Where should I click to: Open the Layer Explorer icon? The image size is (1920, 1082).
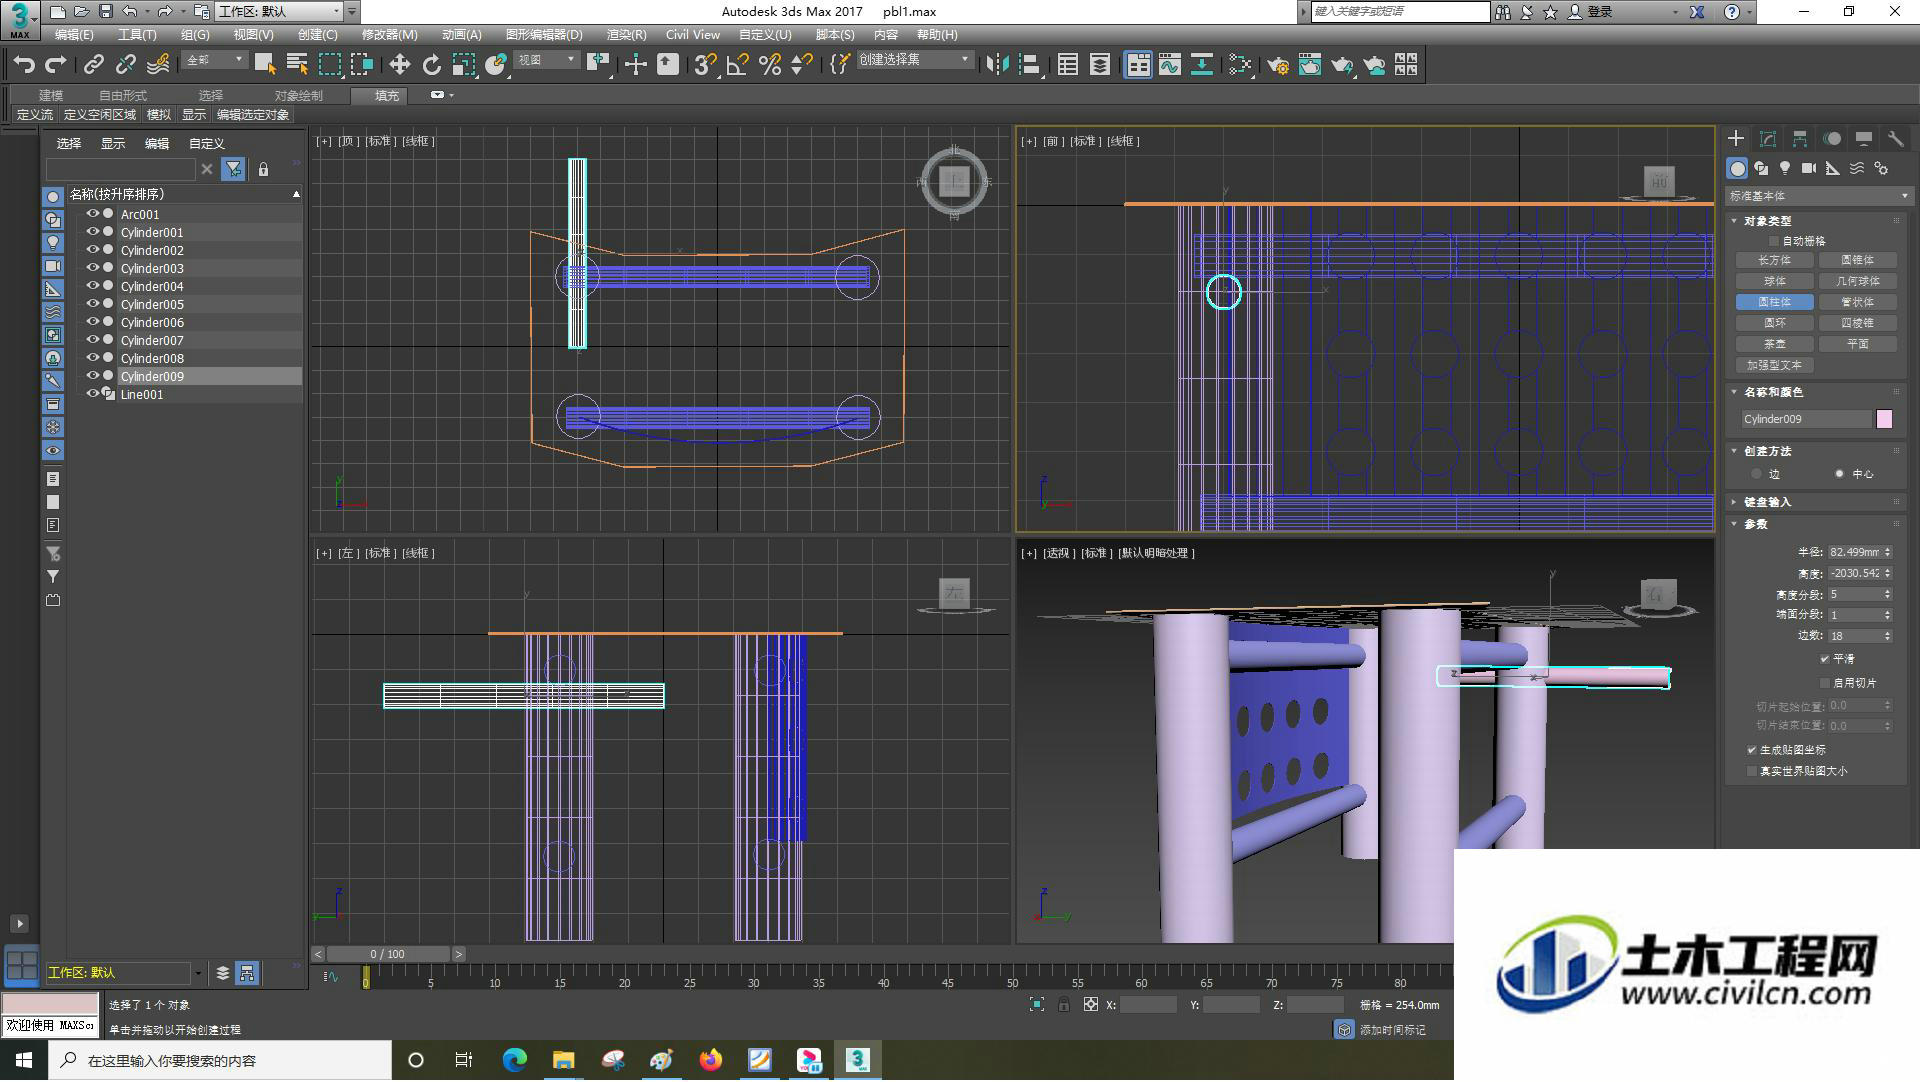tap(1099, 65)
